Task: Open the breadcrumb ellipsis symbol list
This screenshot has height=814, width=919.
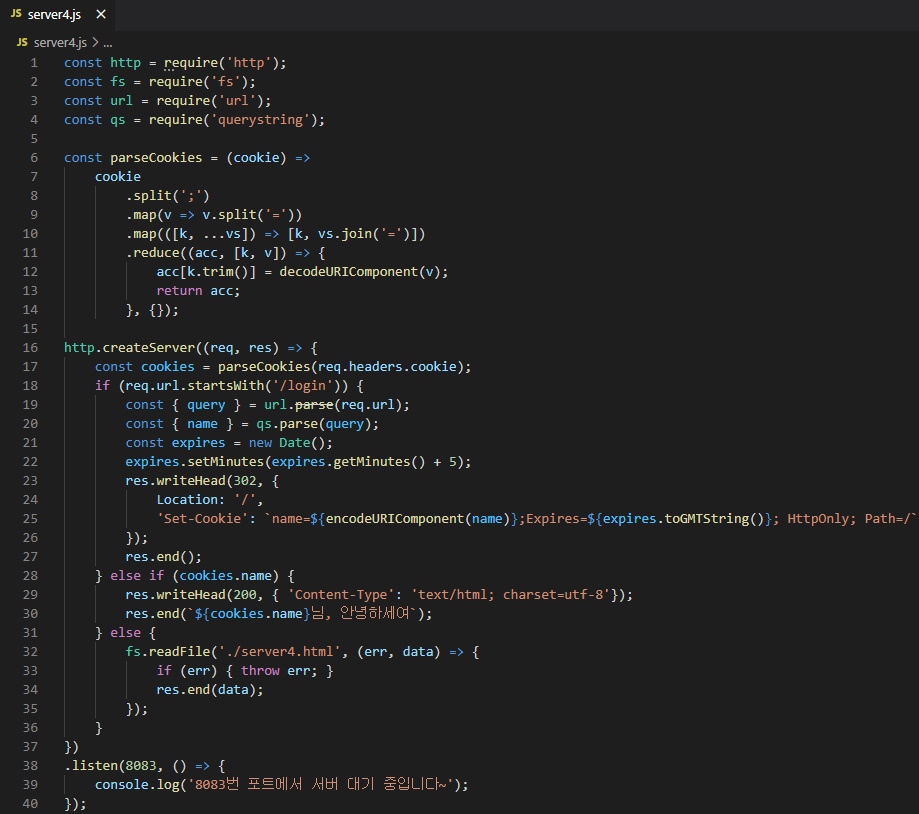Action: pos(108,43)
